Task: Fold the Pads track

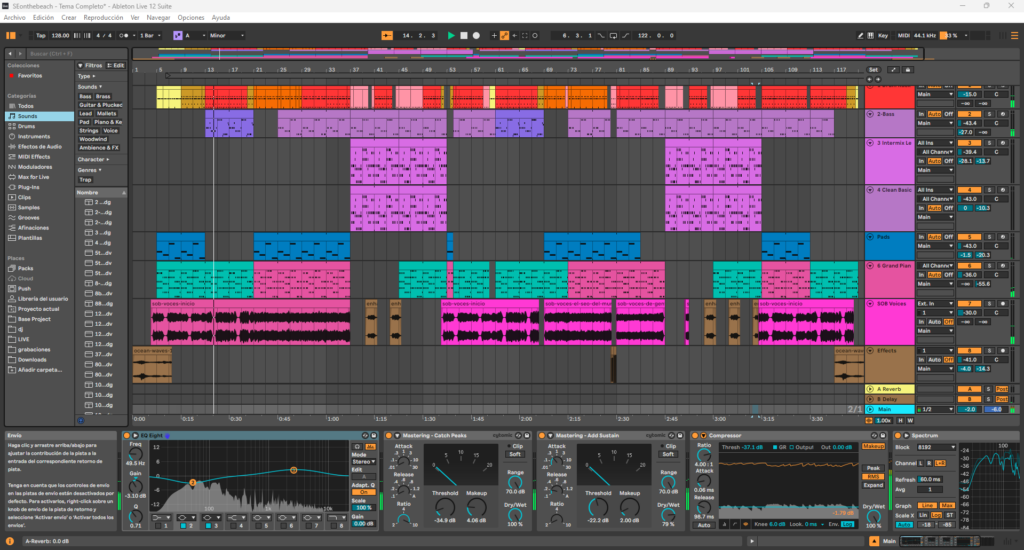Action: pos(870,237)
